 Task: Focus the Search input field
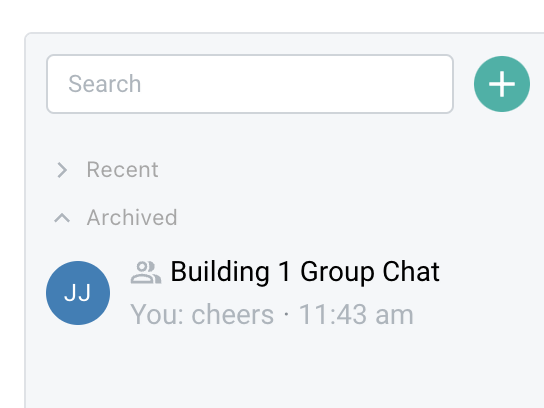pyautogui.click(x=250, y=84)
